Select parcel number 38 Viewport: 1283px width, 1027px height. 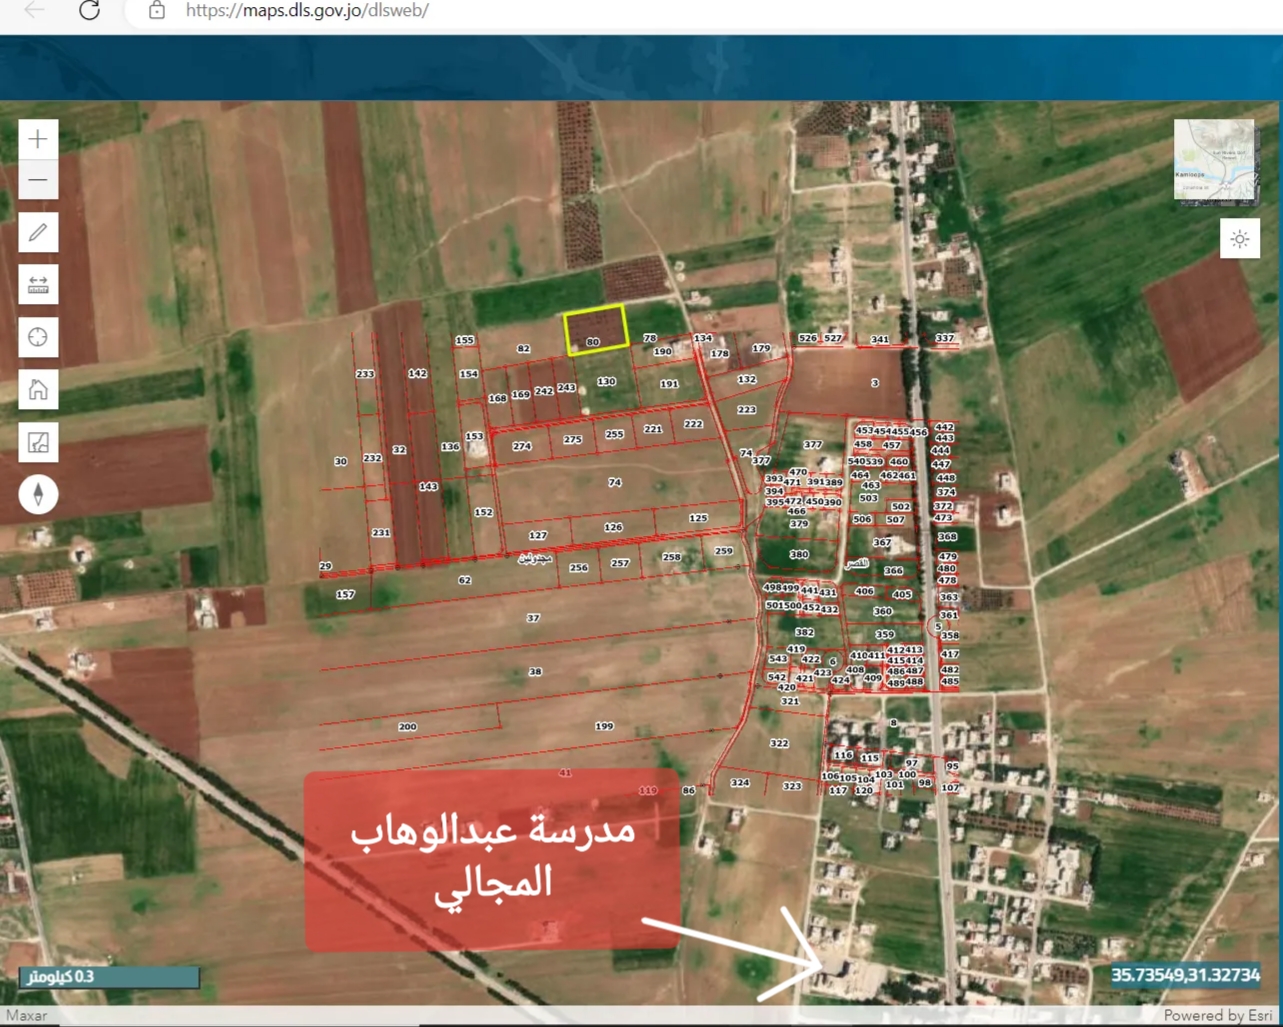coord(535,672)
